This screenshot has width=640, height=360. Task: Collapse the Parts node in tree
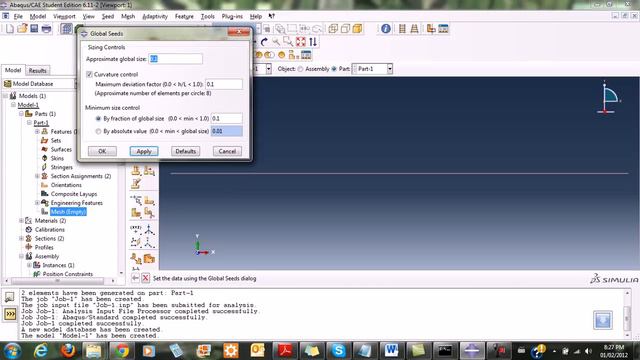tap(21, 113)
